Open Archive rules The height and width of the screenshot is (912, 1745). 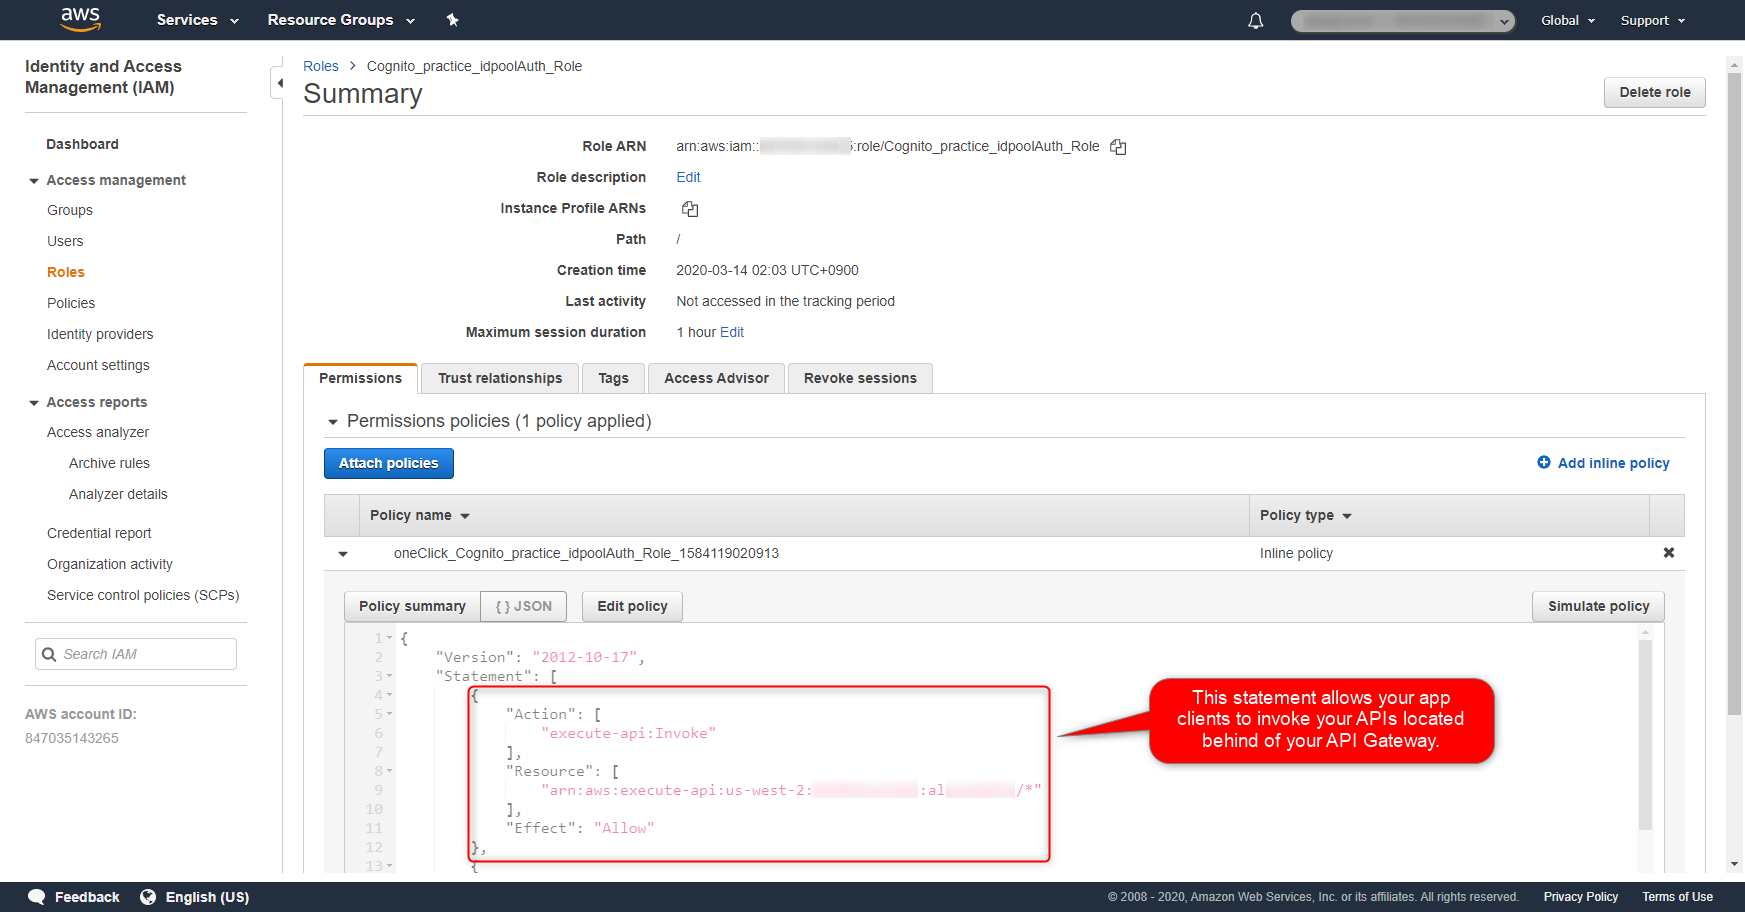click(109, 463)
